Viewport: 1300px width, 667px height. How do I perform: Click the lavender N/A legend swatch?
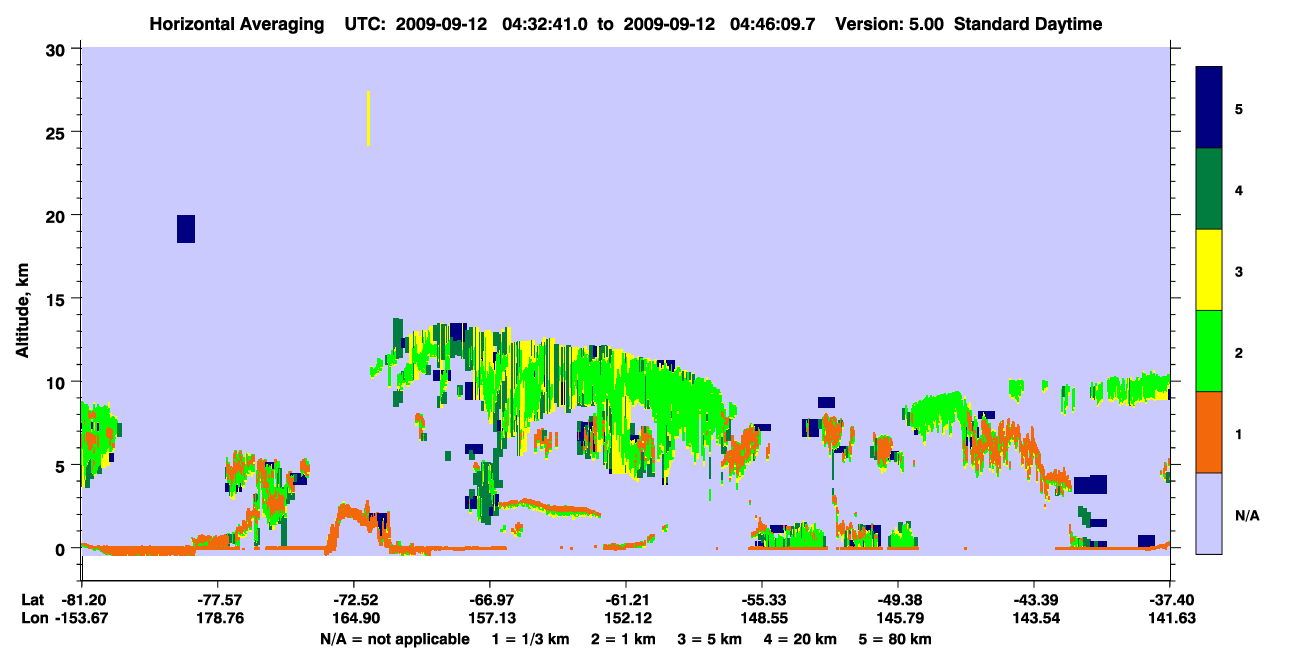pos(1209,513)
